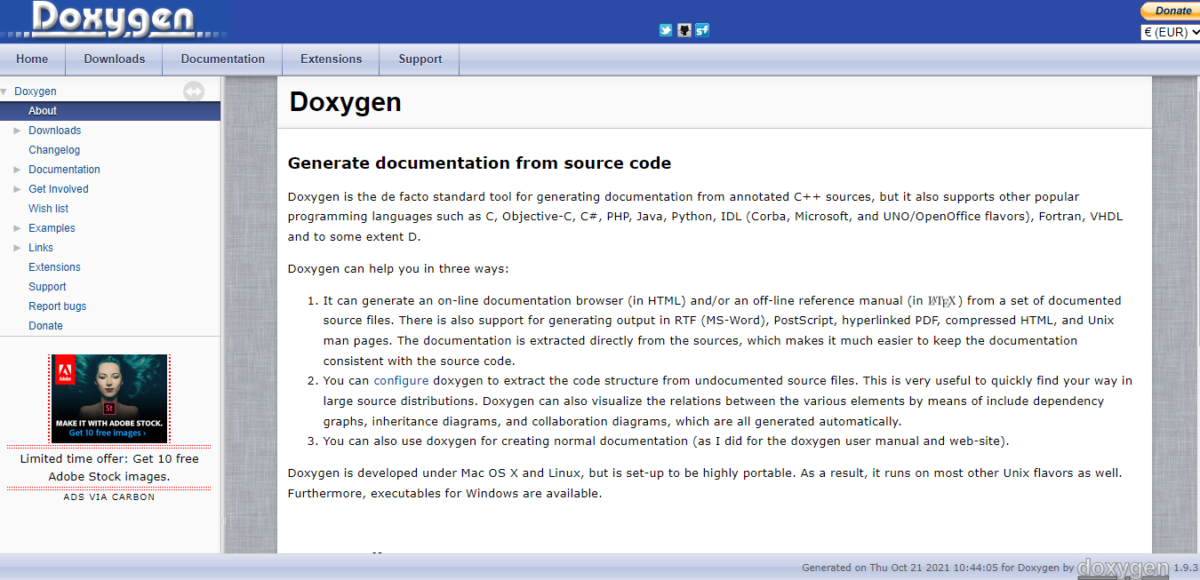
Task: Click the ADS VIA CARBON label
Action: (108, 497)
